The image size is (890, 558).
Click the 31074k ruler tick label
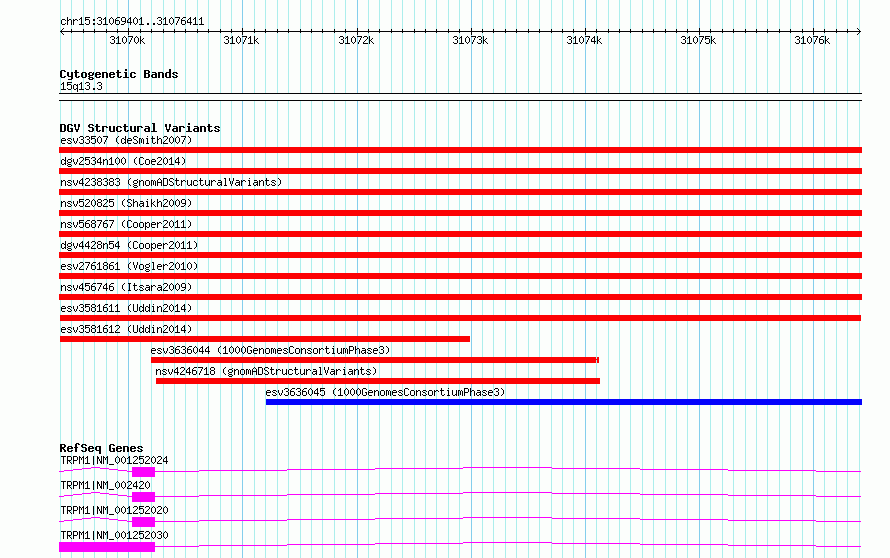tap(584, 40)
